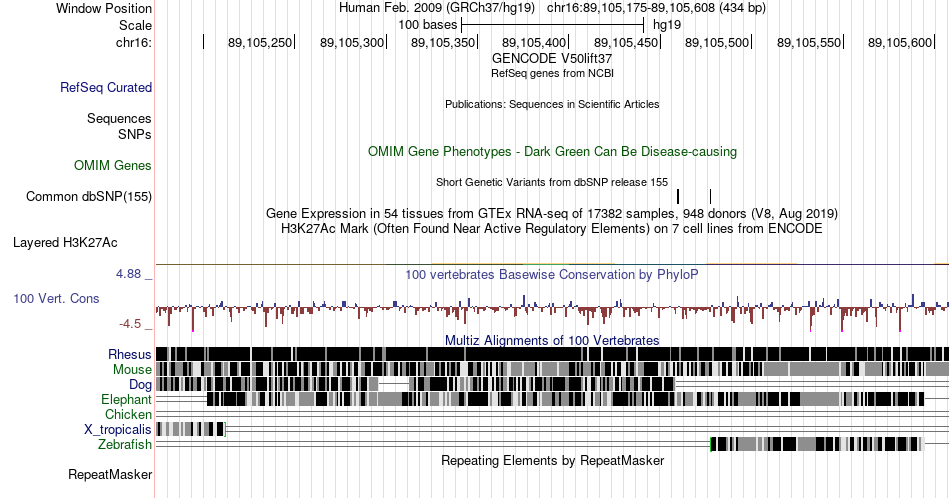950x498 pixels.
Task: Click the chr16: ruler label
Action: 134,42
